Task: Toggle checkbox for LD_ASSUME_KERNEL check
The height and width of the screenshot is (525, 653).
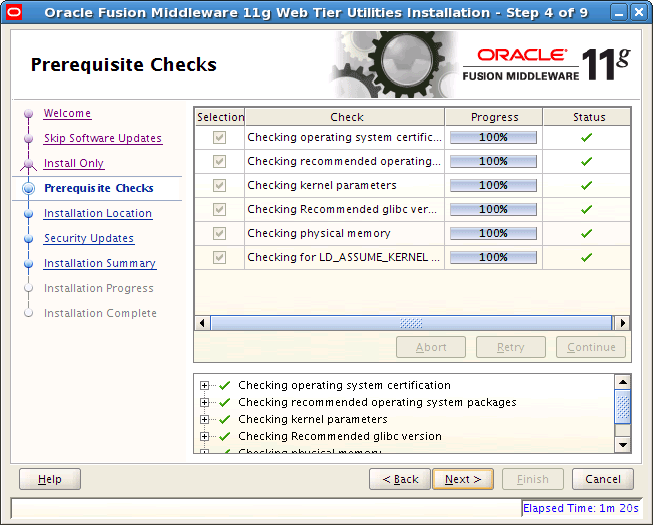Action: (x=219, y=257)
